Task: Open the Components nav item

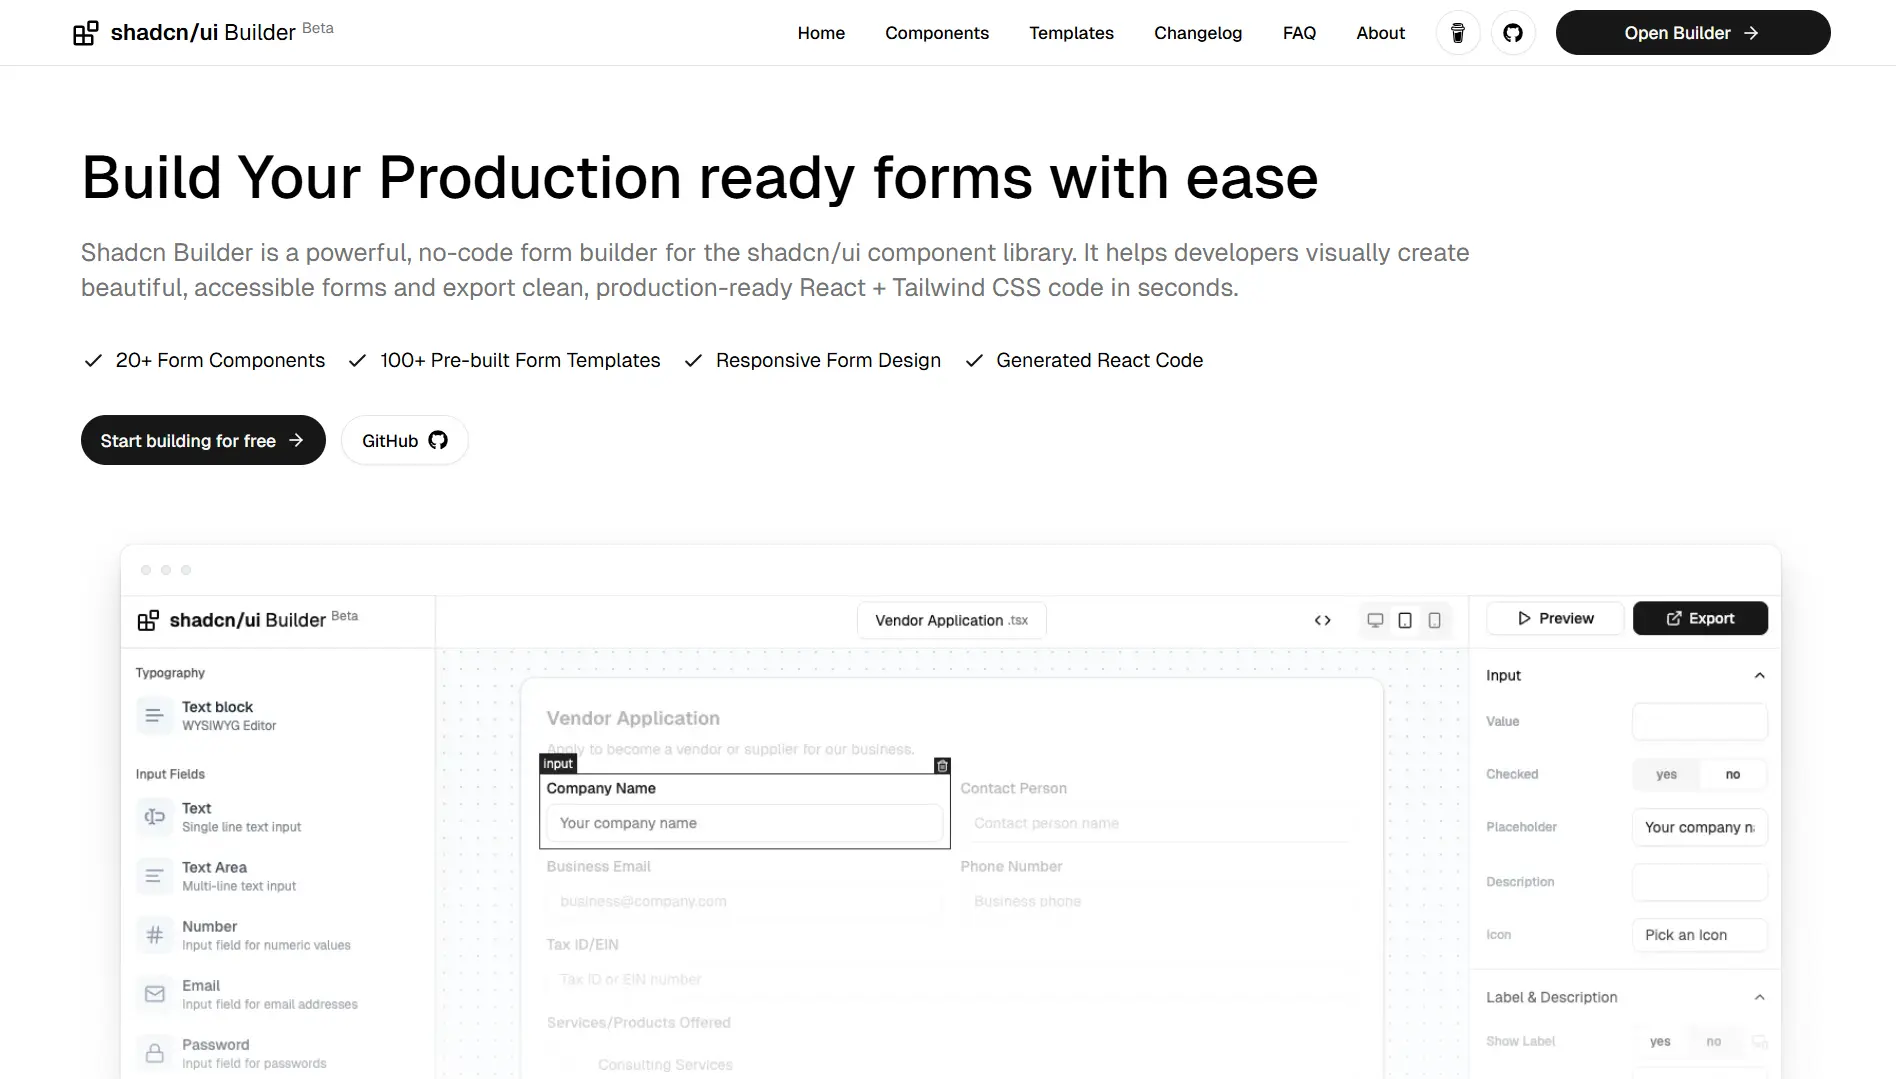Action: click(x=937, y=33)
